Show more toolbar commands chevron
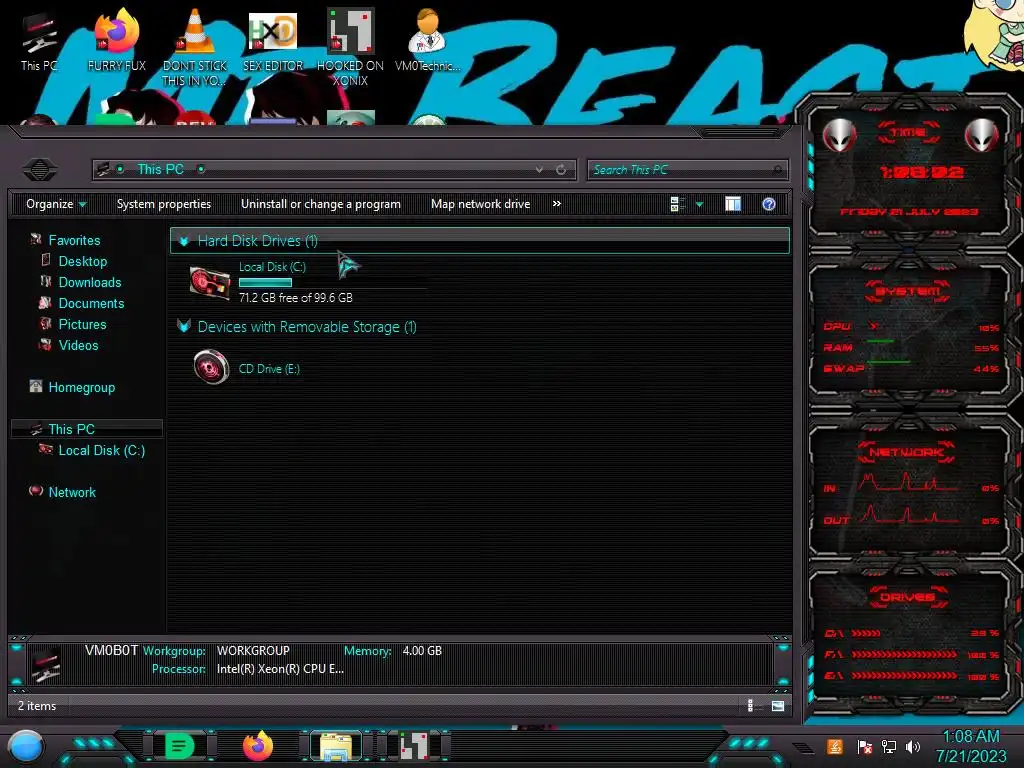This screenshot has width=1024, height=768. pyautogui.click(x=556, y=204)
